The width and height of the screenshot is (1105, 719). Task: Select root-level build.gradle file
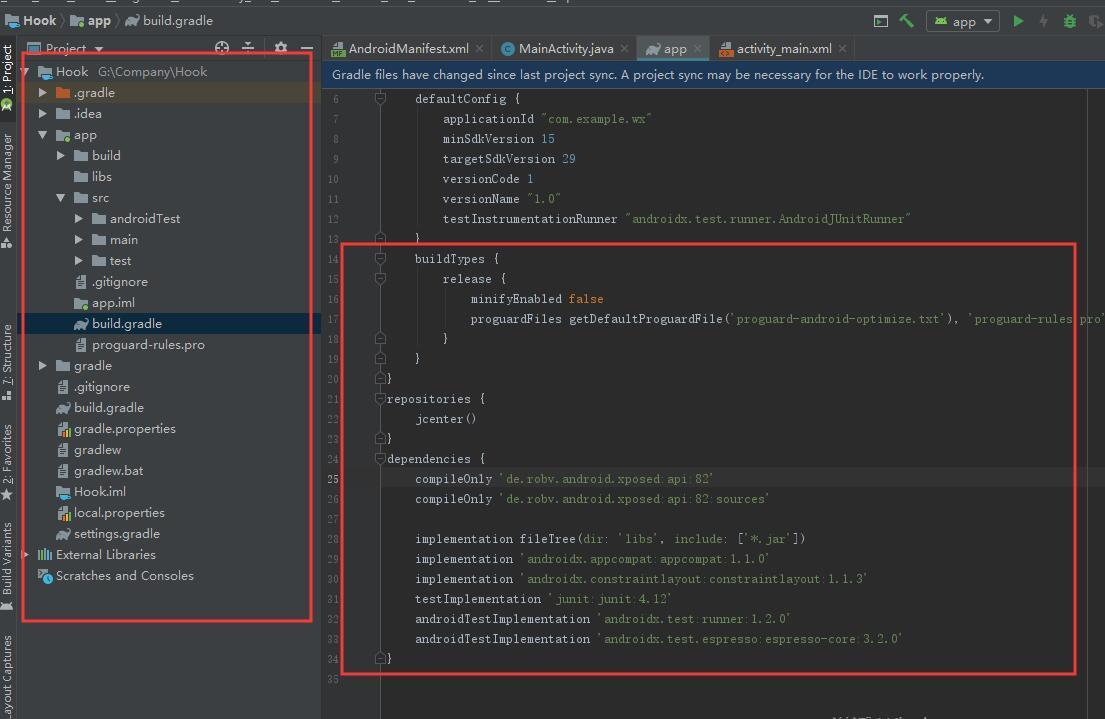[100, 407]
